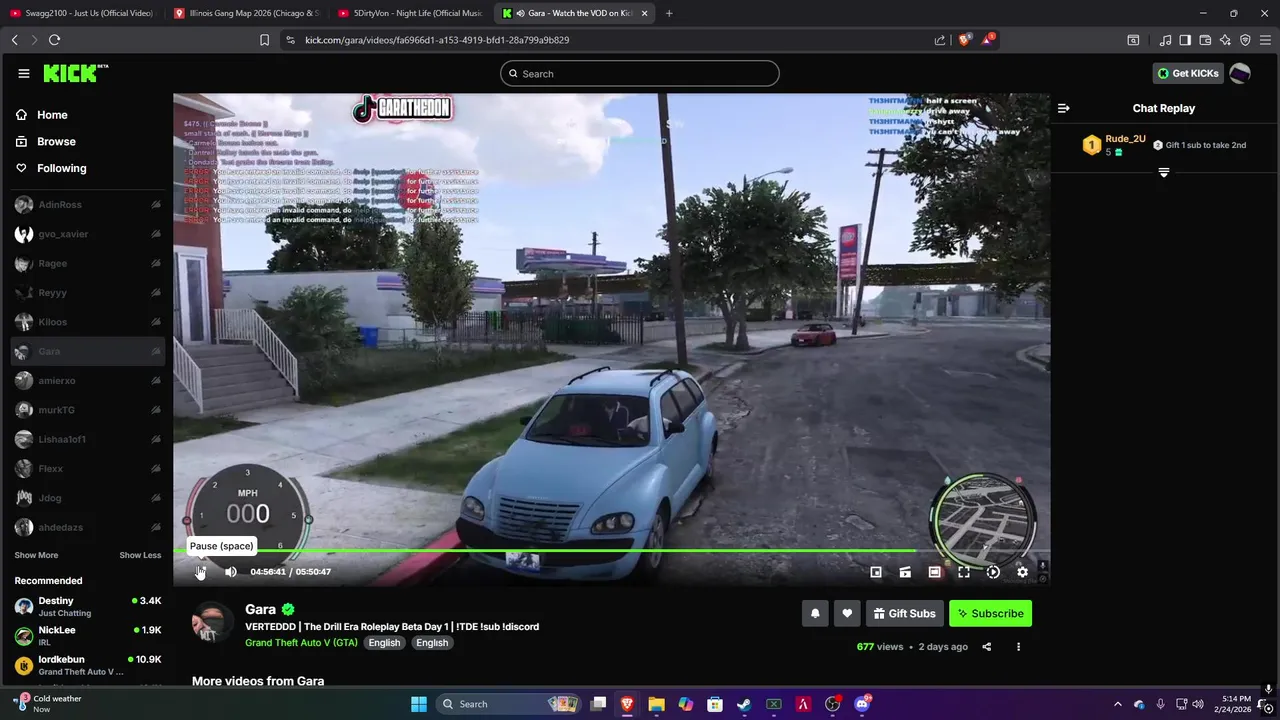Click the Get KICKs button
Image resolution: width=1280 pixels, height=720 pixels.
coord(1188,73)
